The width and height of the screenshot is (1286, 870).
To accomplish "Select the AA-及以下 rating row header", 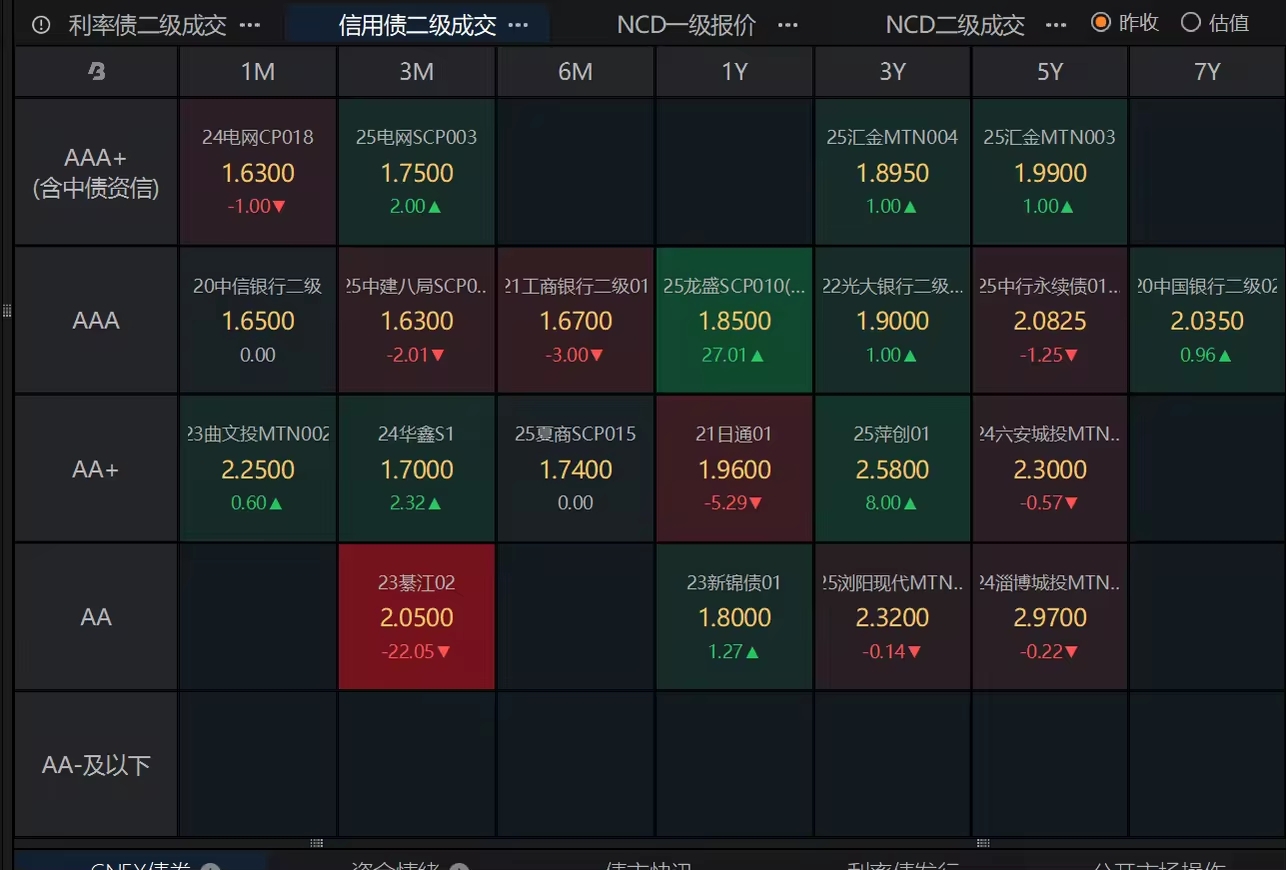I will pos(96,765).
